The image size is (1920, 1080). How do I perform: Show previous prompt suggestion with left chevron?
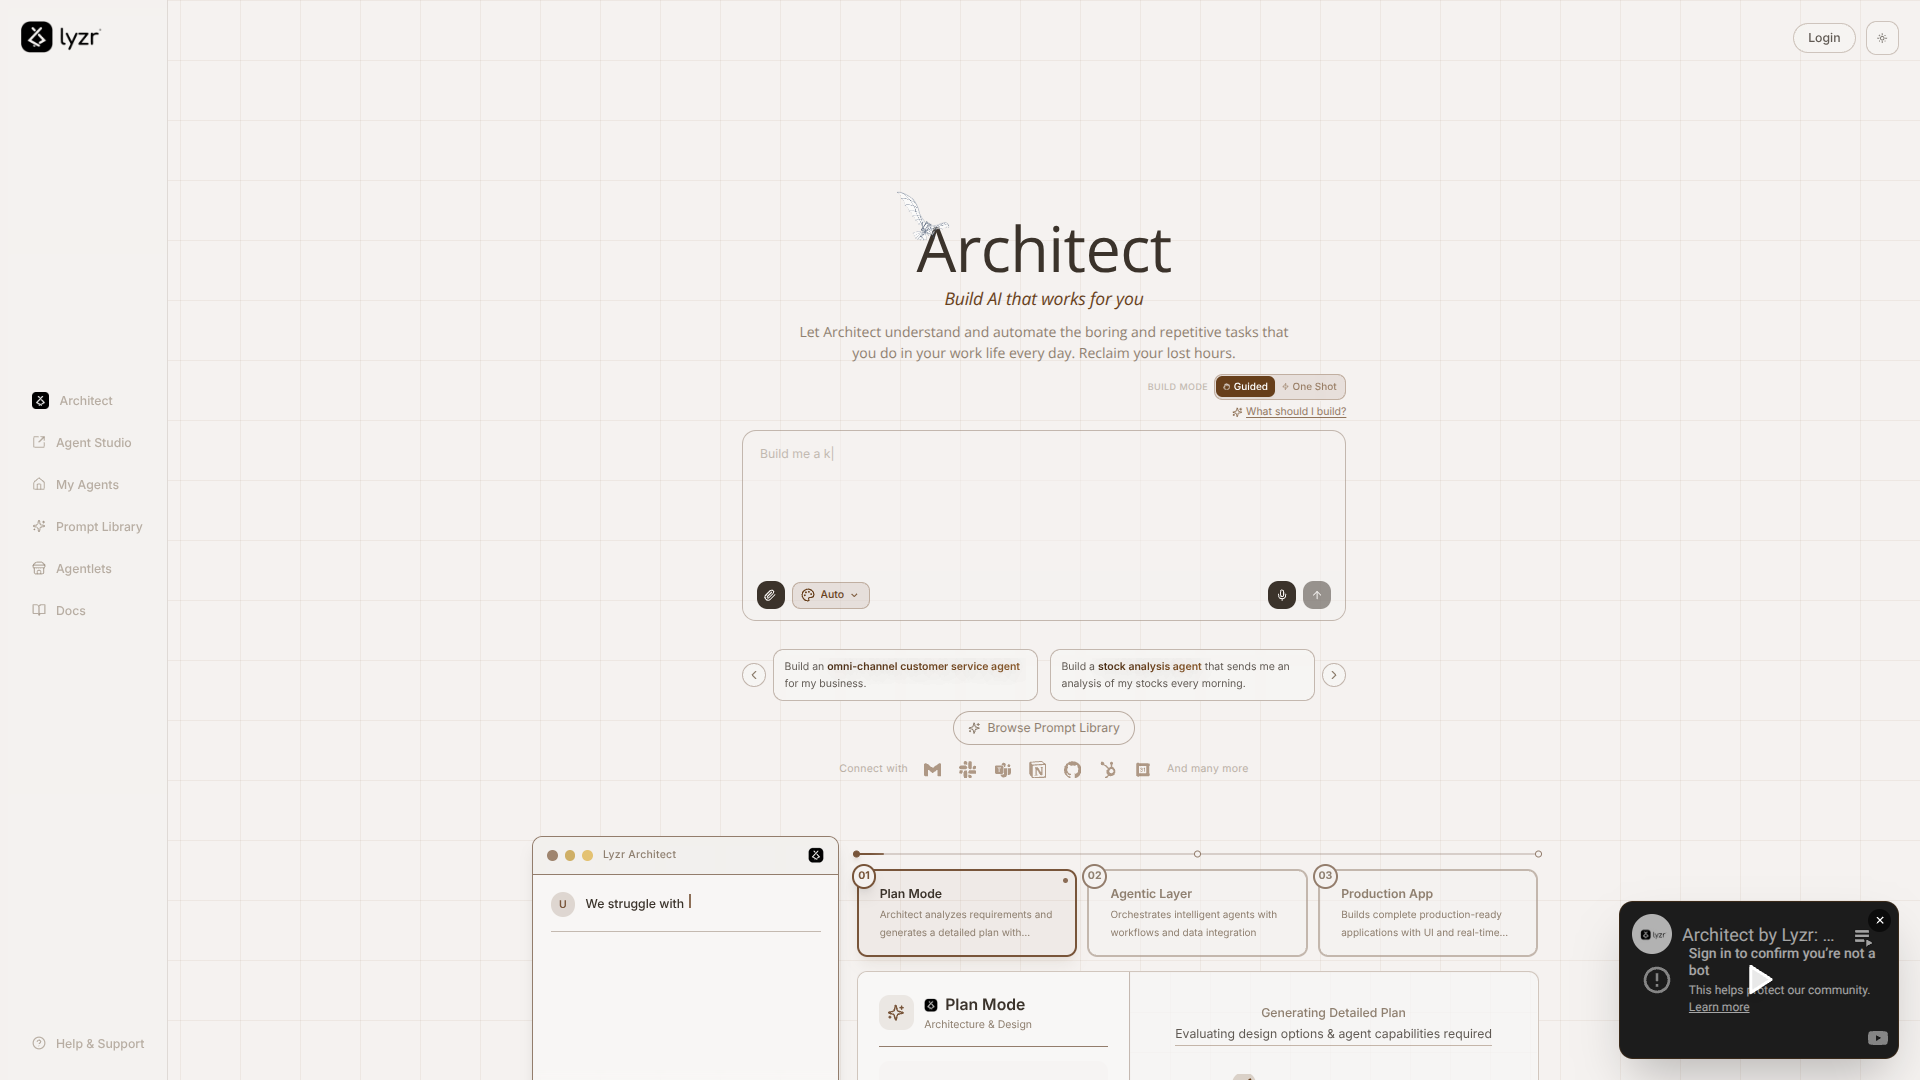click(x=753, y=675)
